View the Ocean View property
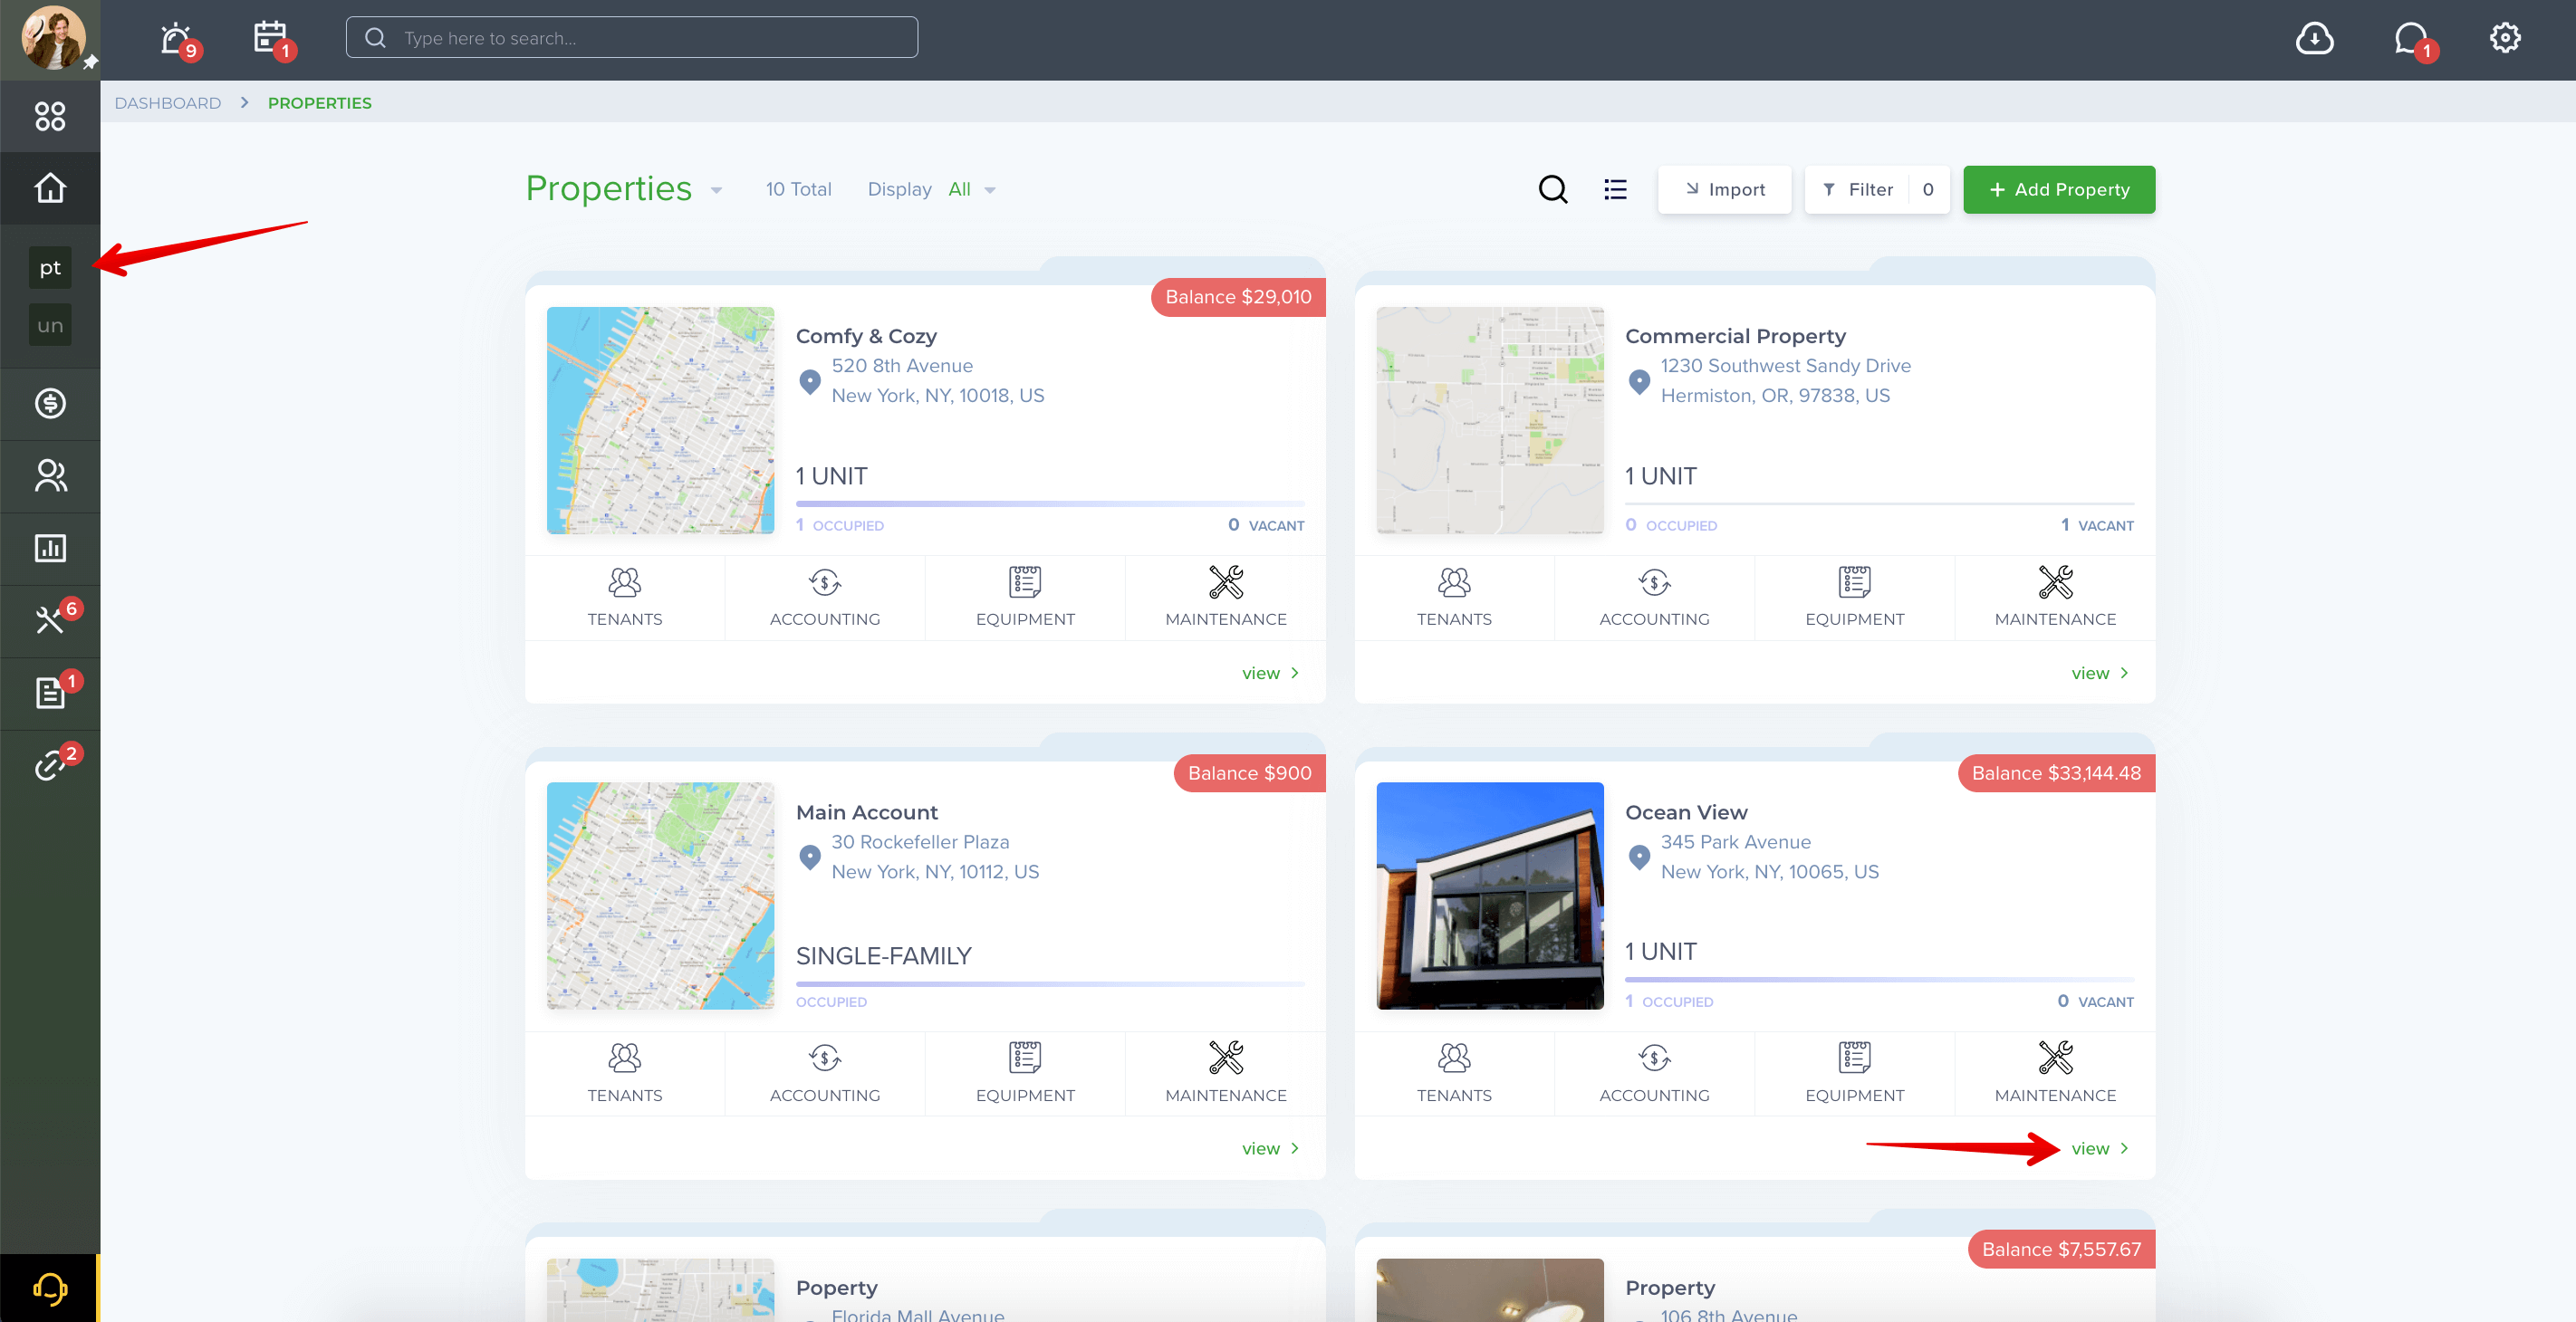 (x=2100, y=1148)
